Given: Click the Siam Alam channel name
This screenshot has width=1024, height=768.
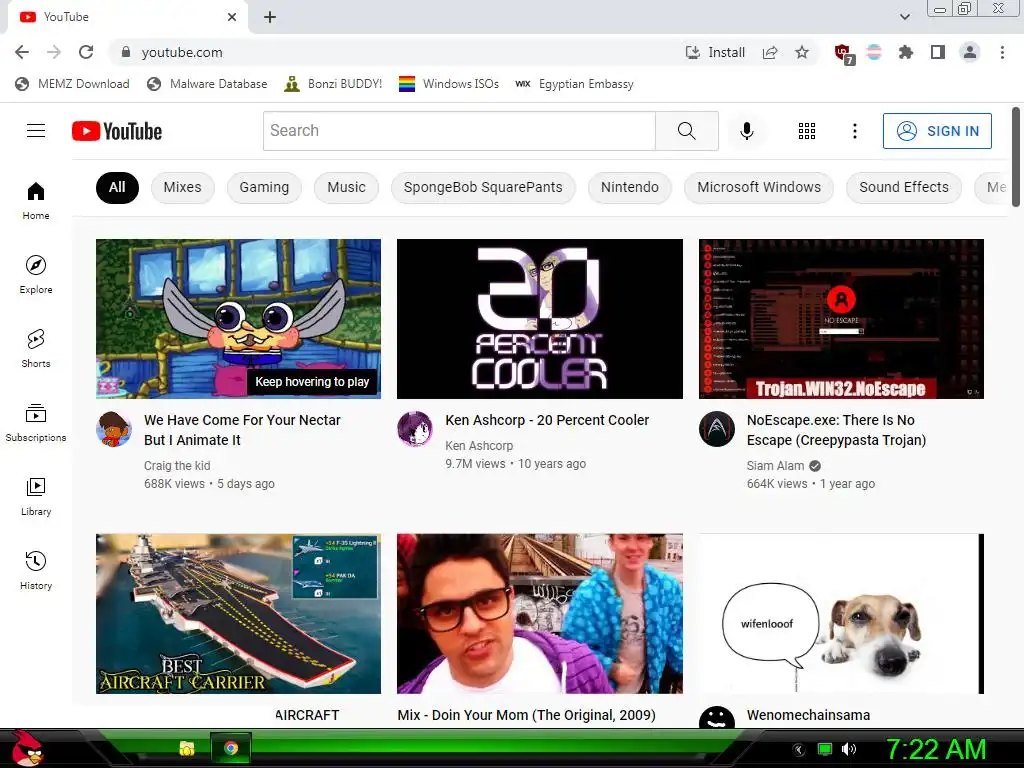Looking at the screenshot, I should (x=775, y=466).
